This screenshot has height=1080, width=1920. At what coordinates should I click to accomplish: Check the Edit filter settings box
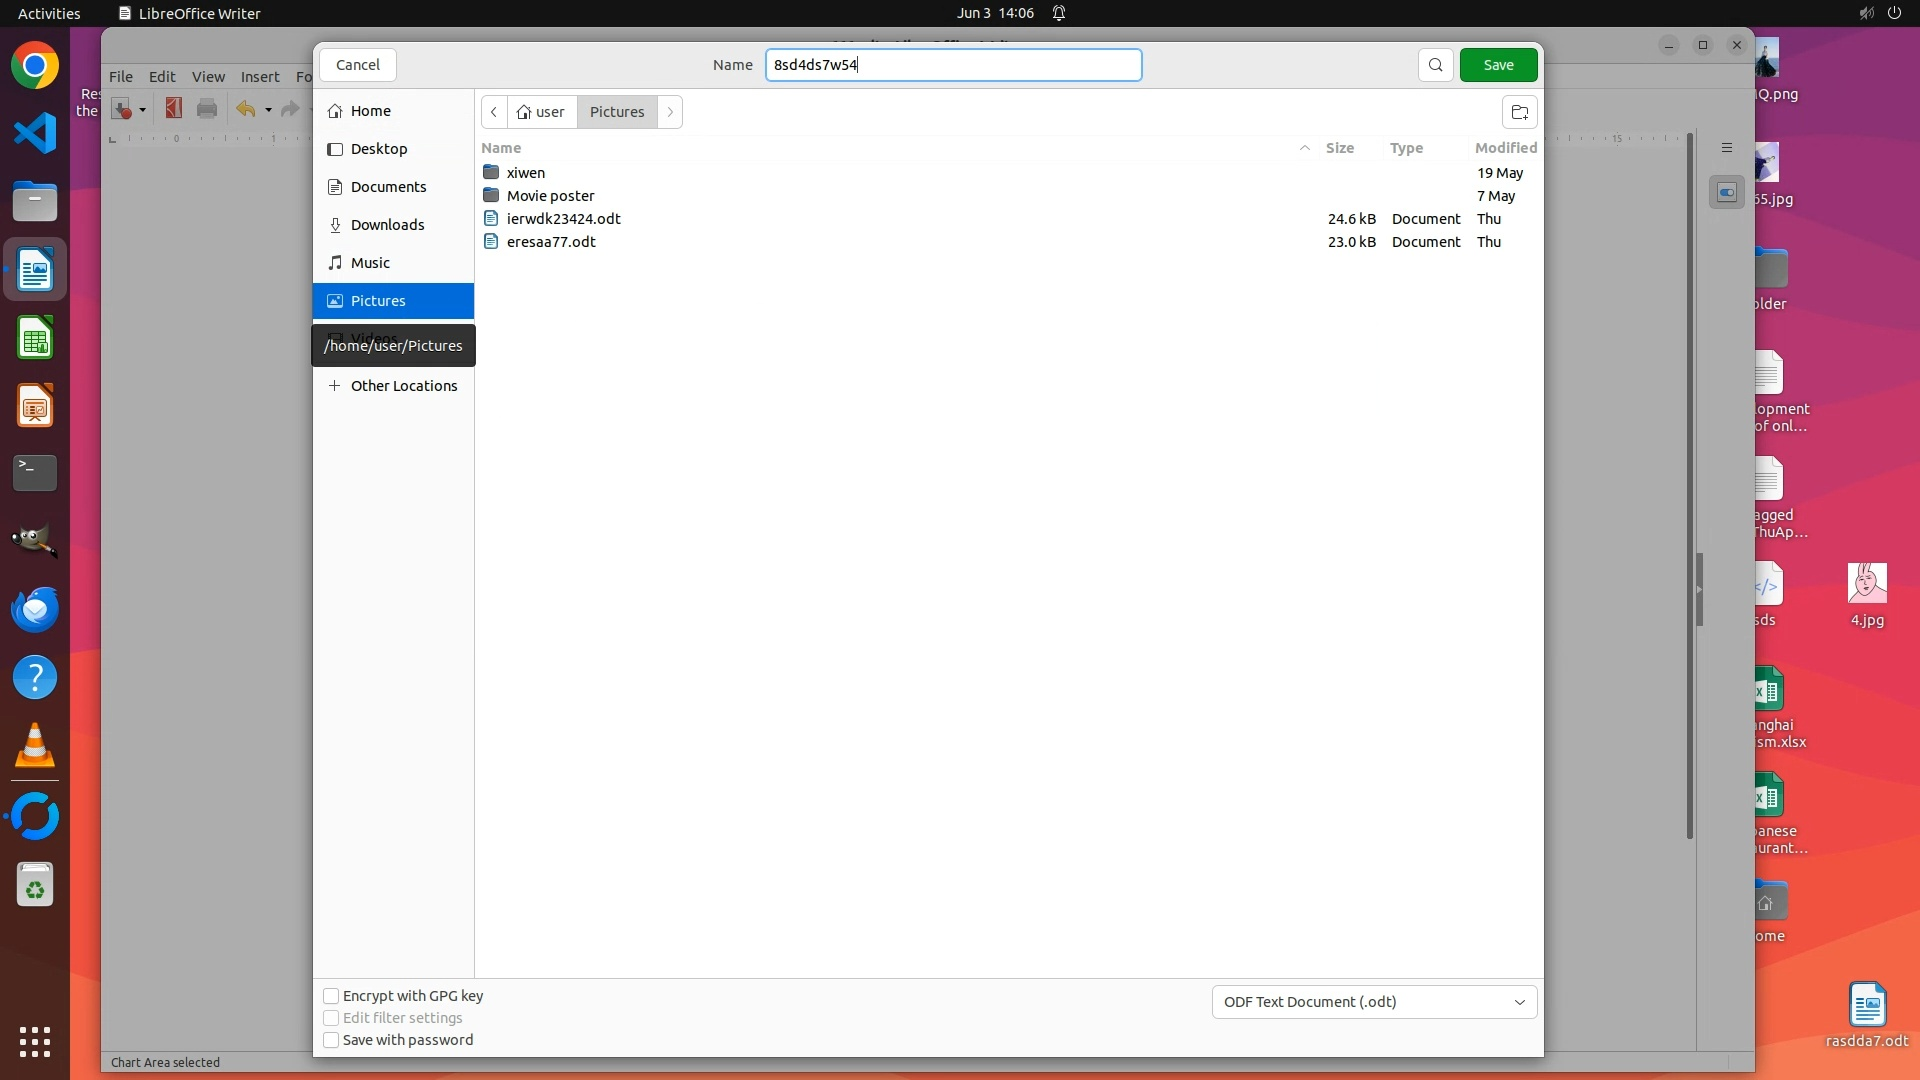pos(331,1018)
